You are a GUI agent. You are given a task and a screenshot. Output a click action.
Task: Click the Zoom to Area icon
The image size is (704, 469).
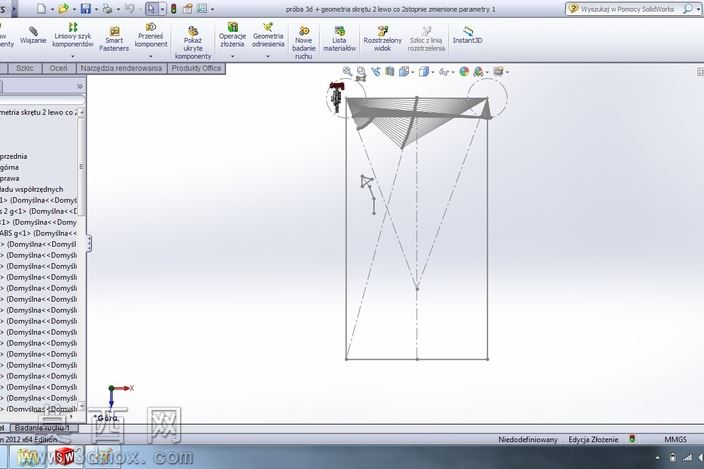click(x=361, y=71)
